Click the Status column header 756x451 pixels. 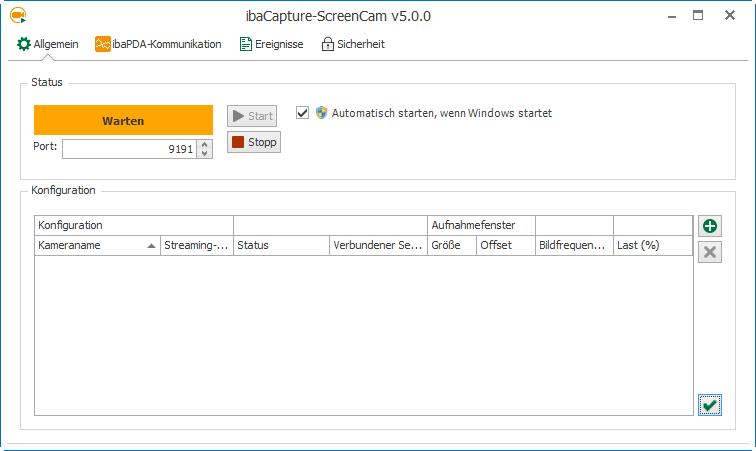click(x=282, y=246)
